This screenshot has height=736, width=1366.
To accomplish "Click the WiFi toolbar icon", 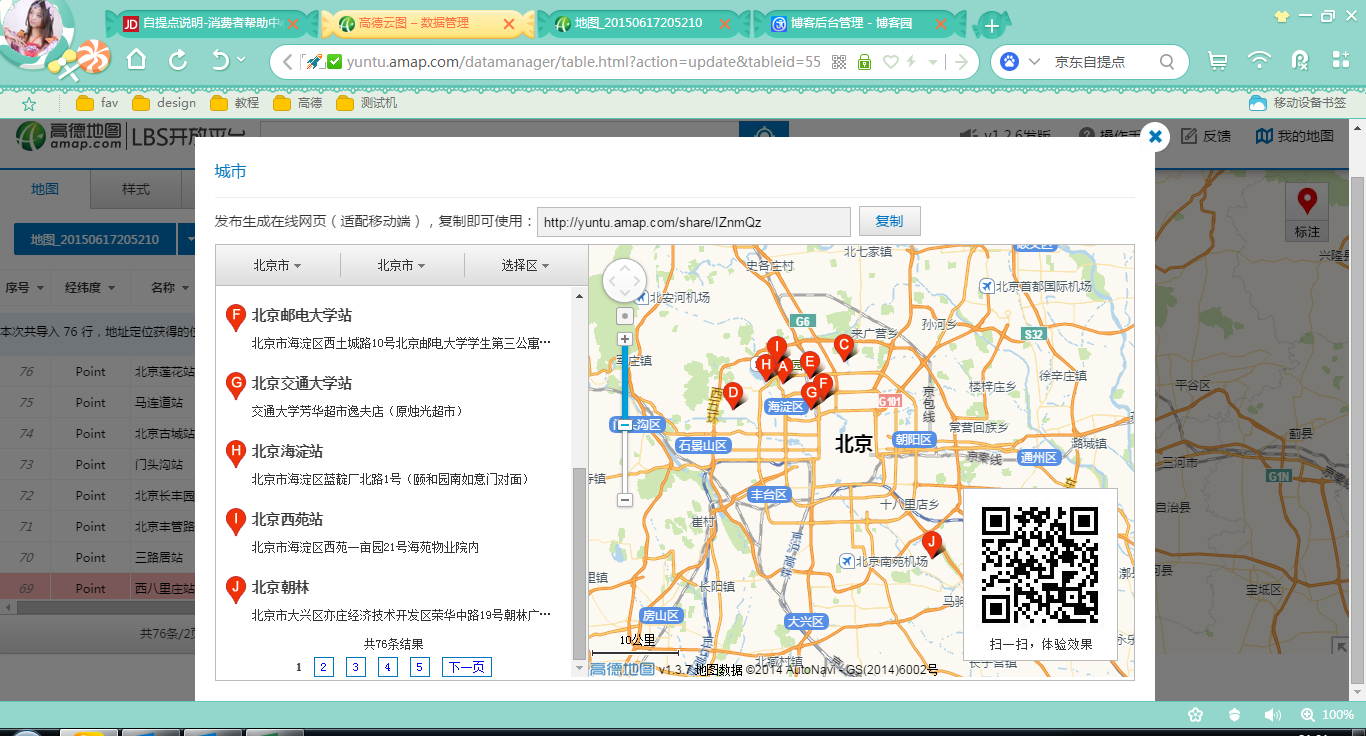I will (1259, 61).
